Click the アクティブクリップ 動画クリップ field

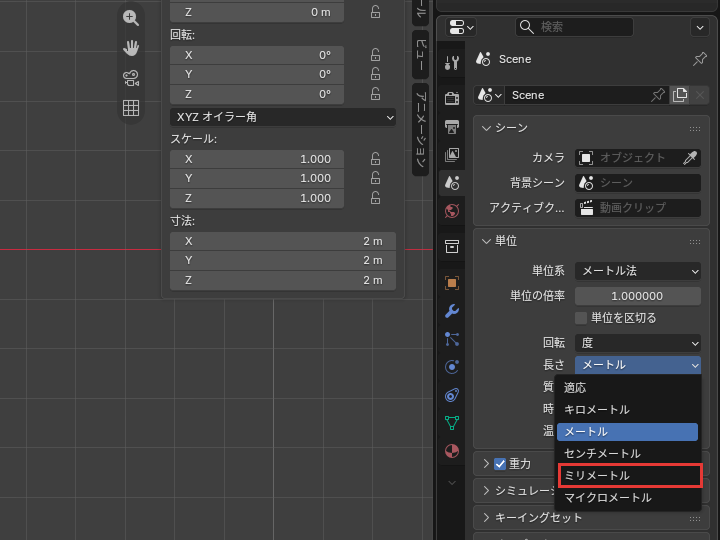tap(638, 208)
